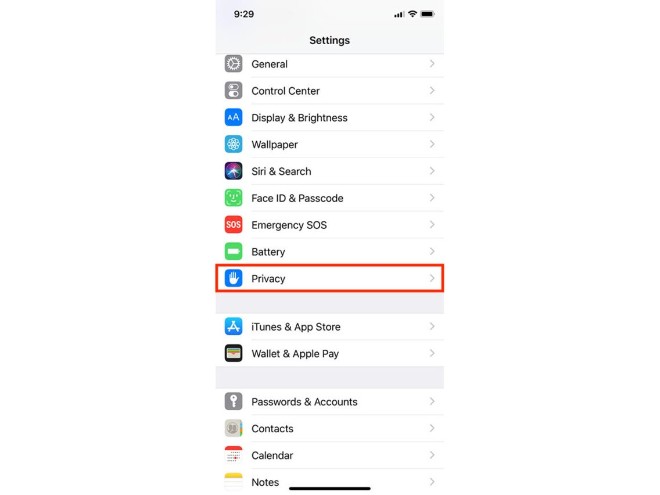This screenshot has width=660, height=495.
Task: Tap the Privacy hand icon
Action: pyautogui.click(x=233, y=278)
